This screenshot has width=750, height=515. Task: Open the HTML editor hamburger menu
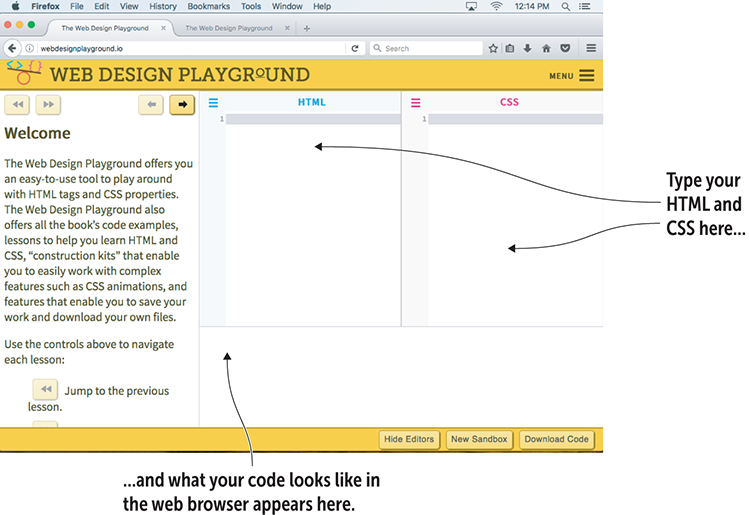pyautogui.click(x=213, y=103)
